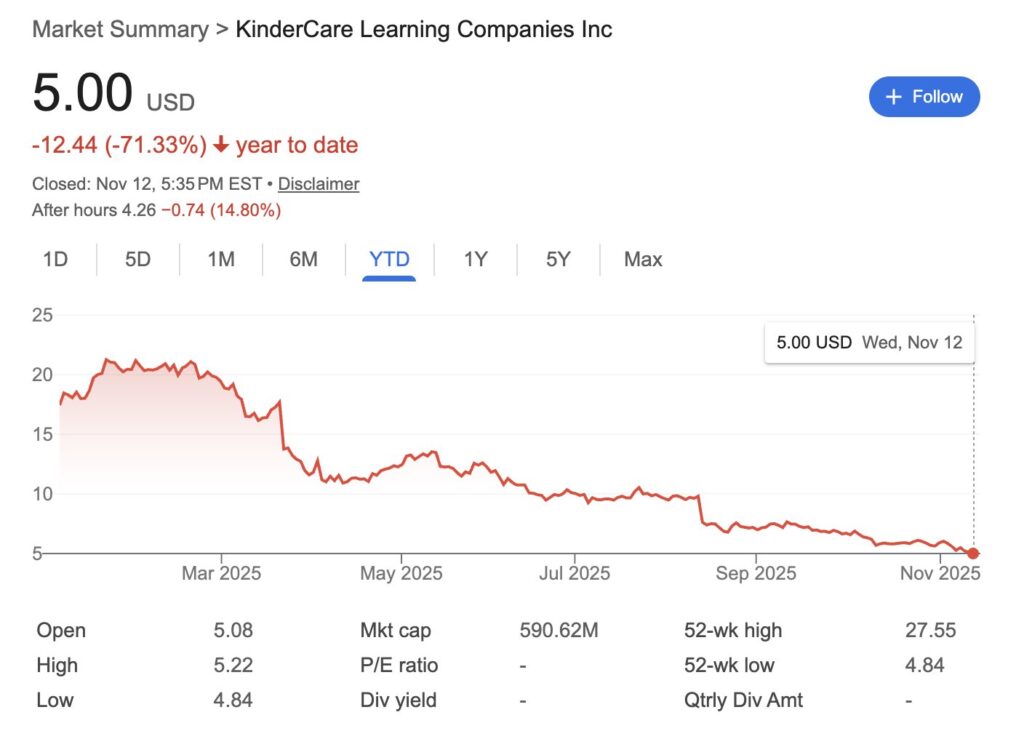The width and height of the screenshot is (1024, 739).
Task: Select the YTD chart range
Action: (x=386, y=258)
